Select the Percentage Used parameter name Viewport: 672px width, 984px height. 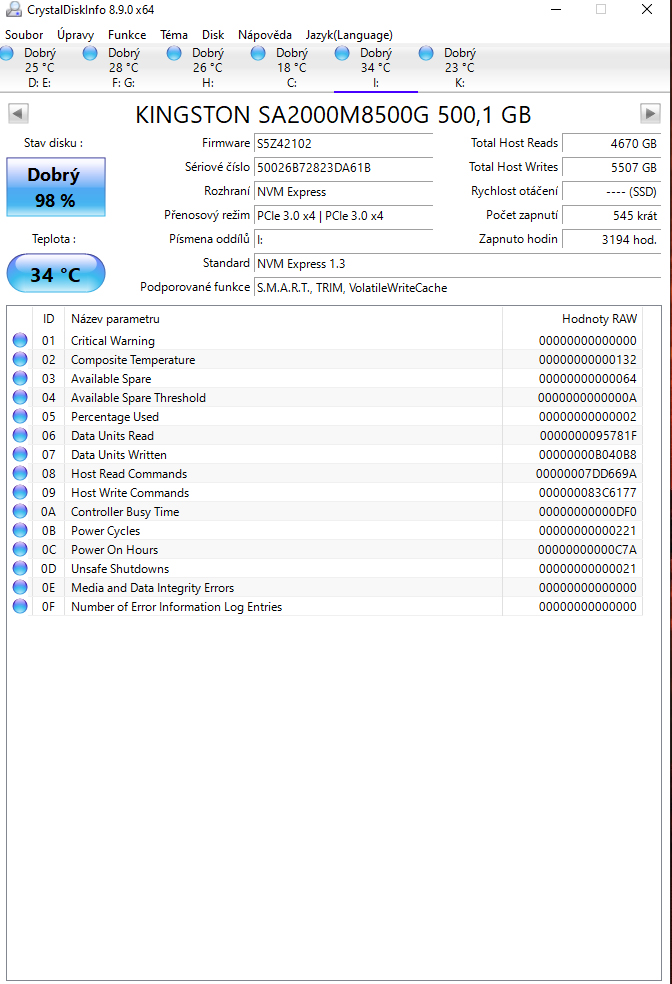pos(115,417)
